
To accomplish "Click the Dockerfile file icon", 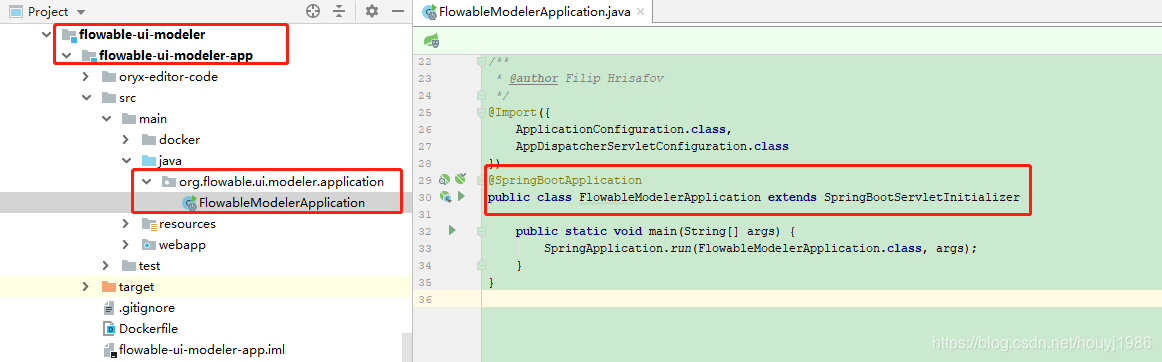I will (x=108, y=329).
